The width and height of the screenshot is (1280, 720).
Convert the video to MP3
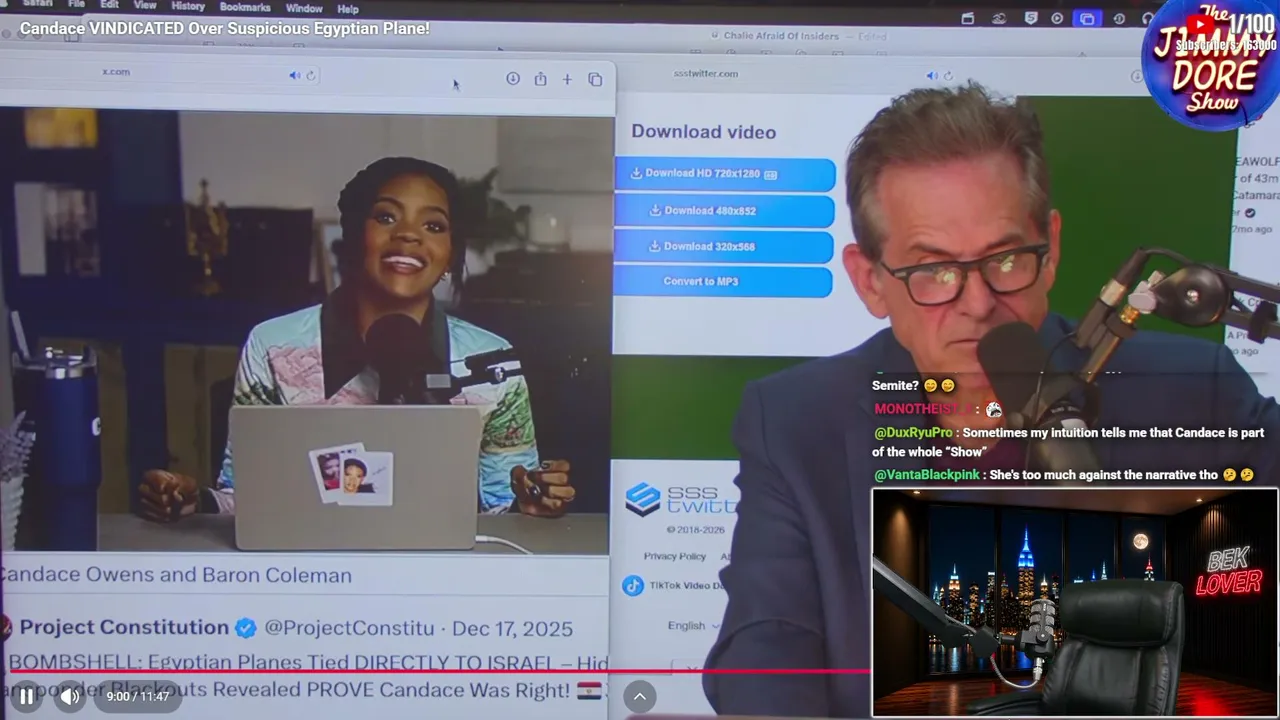[722, 281]
